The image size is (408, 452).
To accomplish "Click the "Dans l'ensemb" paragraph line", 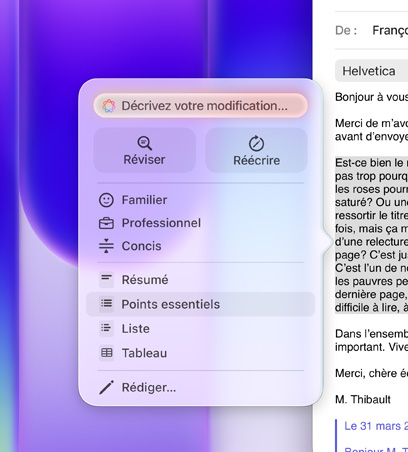I will [x=371, y=334].
